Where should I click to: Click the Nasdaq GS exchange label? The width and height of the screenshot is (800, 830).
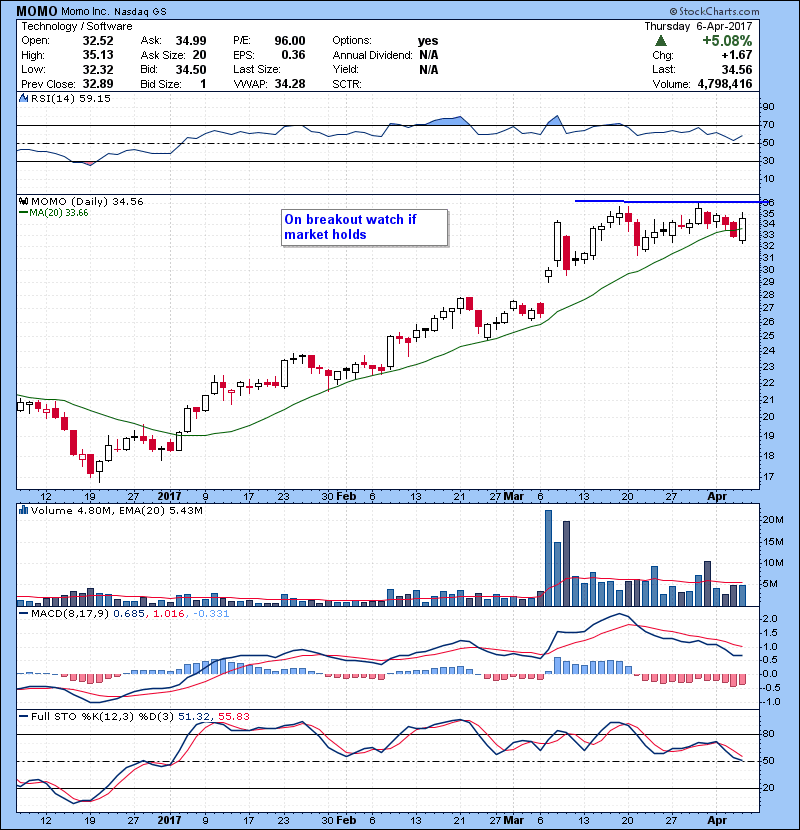pos(141,12)
